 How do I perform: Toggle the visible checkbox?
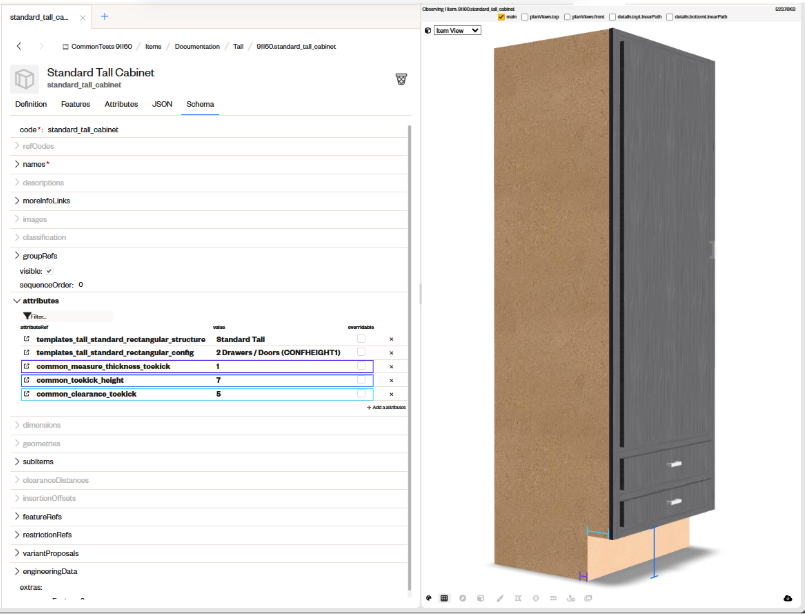(x=49, y=271)
